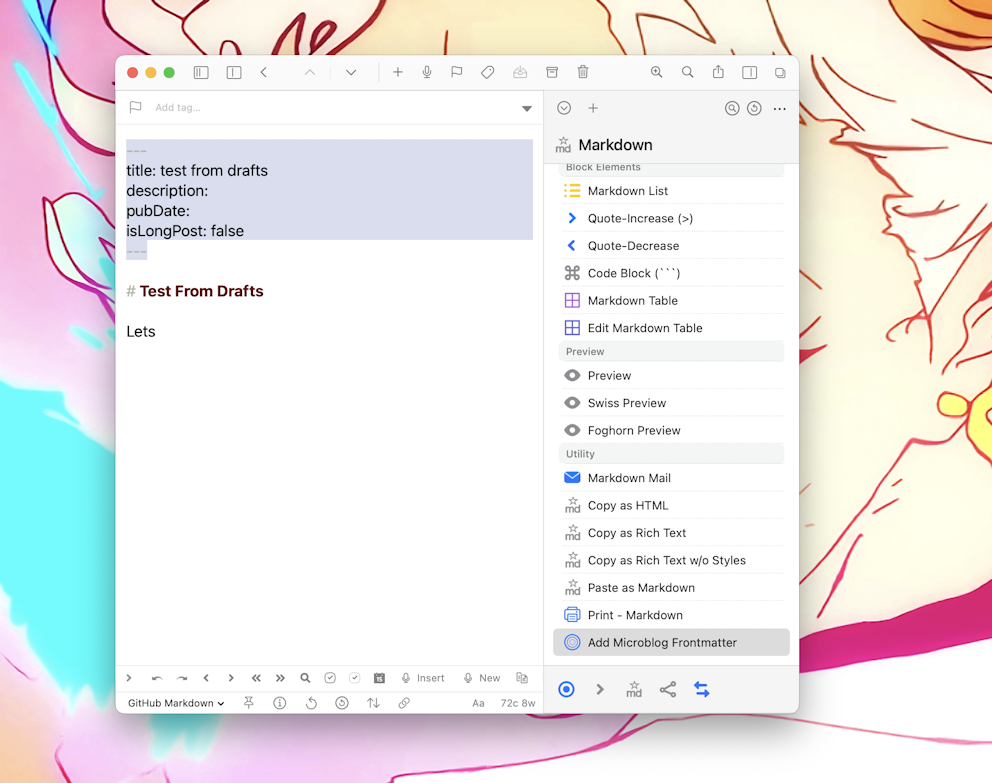The height and width of the screenshot is (783, 992).
Task: Click the search magnifier in top toolbar
Action: coord(687,72)
